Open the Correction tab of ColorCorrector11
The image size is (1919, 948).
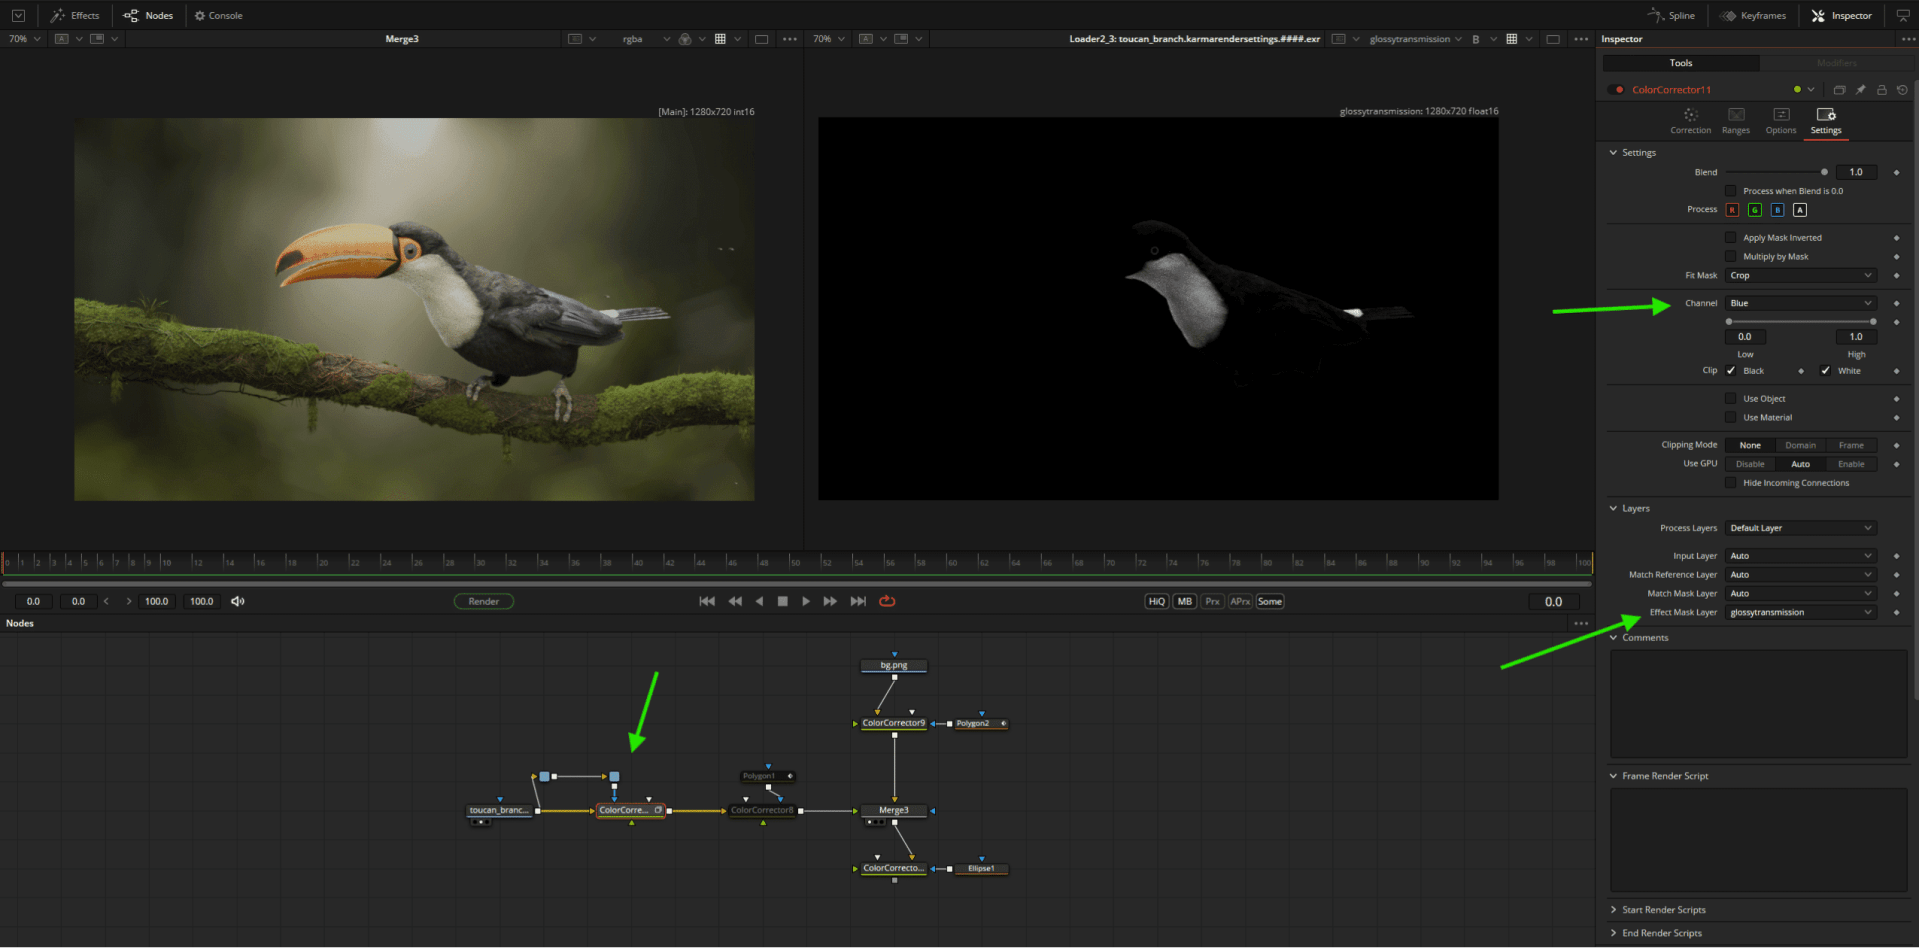(x=1690, y=122)
